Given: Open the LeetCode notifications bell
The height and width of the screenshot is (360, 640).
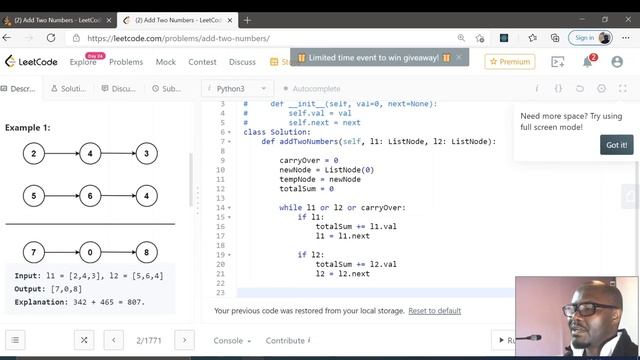Looking at the screenshot, I should [587, 62].
